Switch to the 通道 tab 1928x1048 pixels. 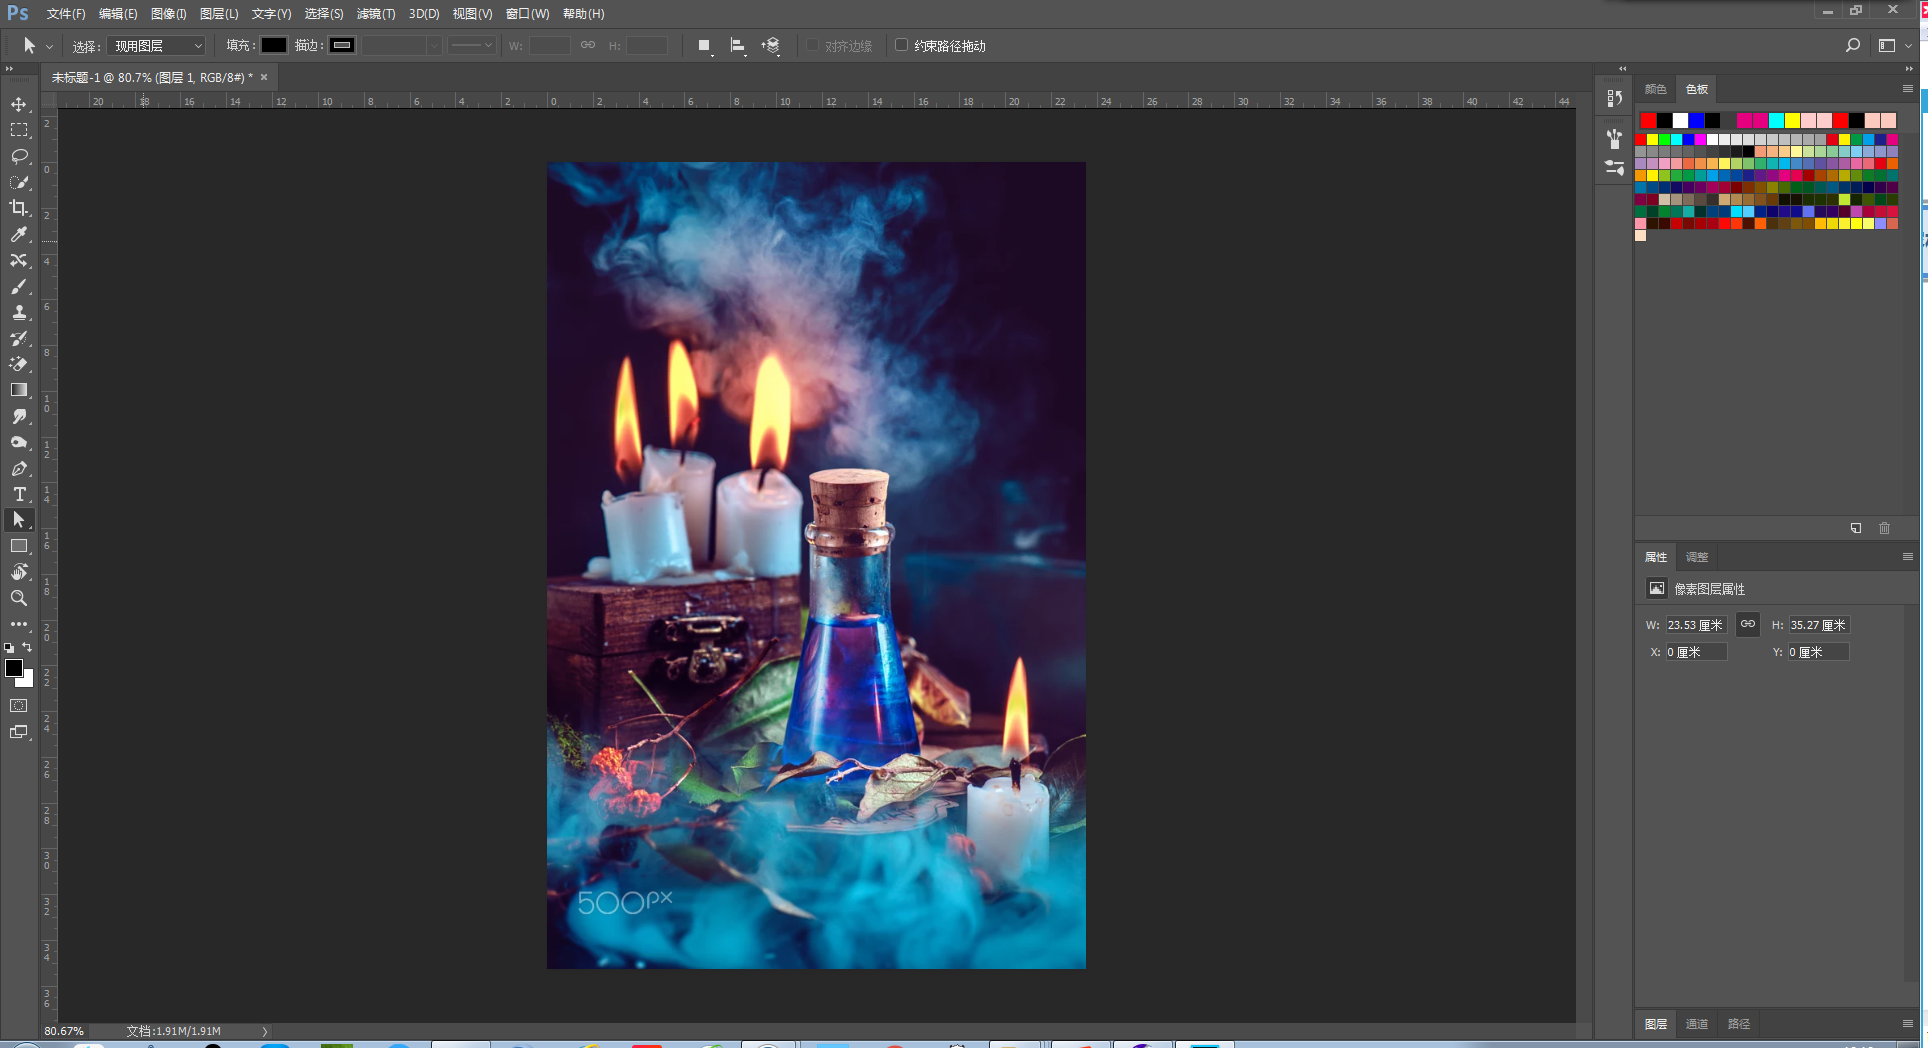pyautogui.click(x=1696, y=1024)
